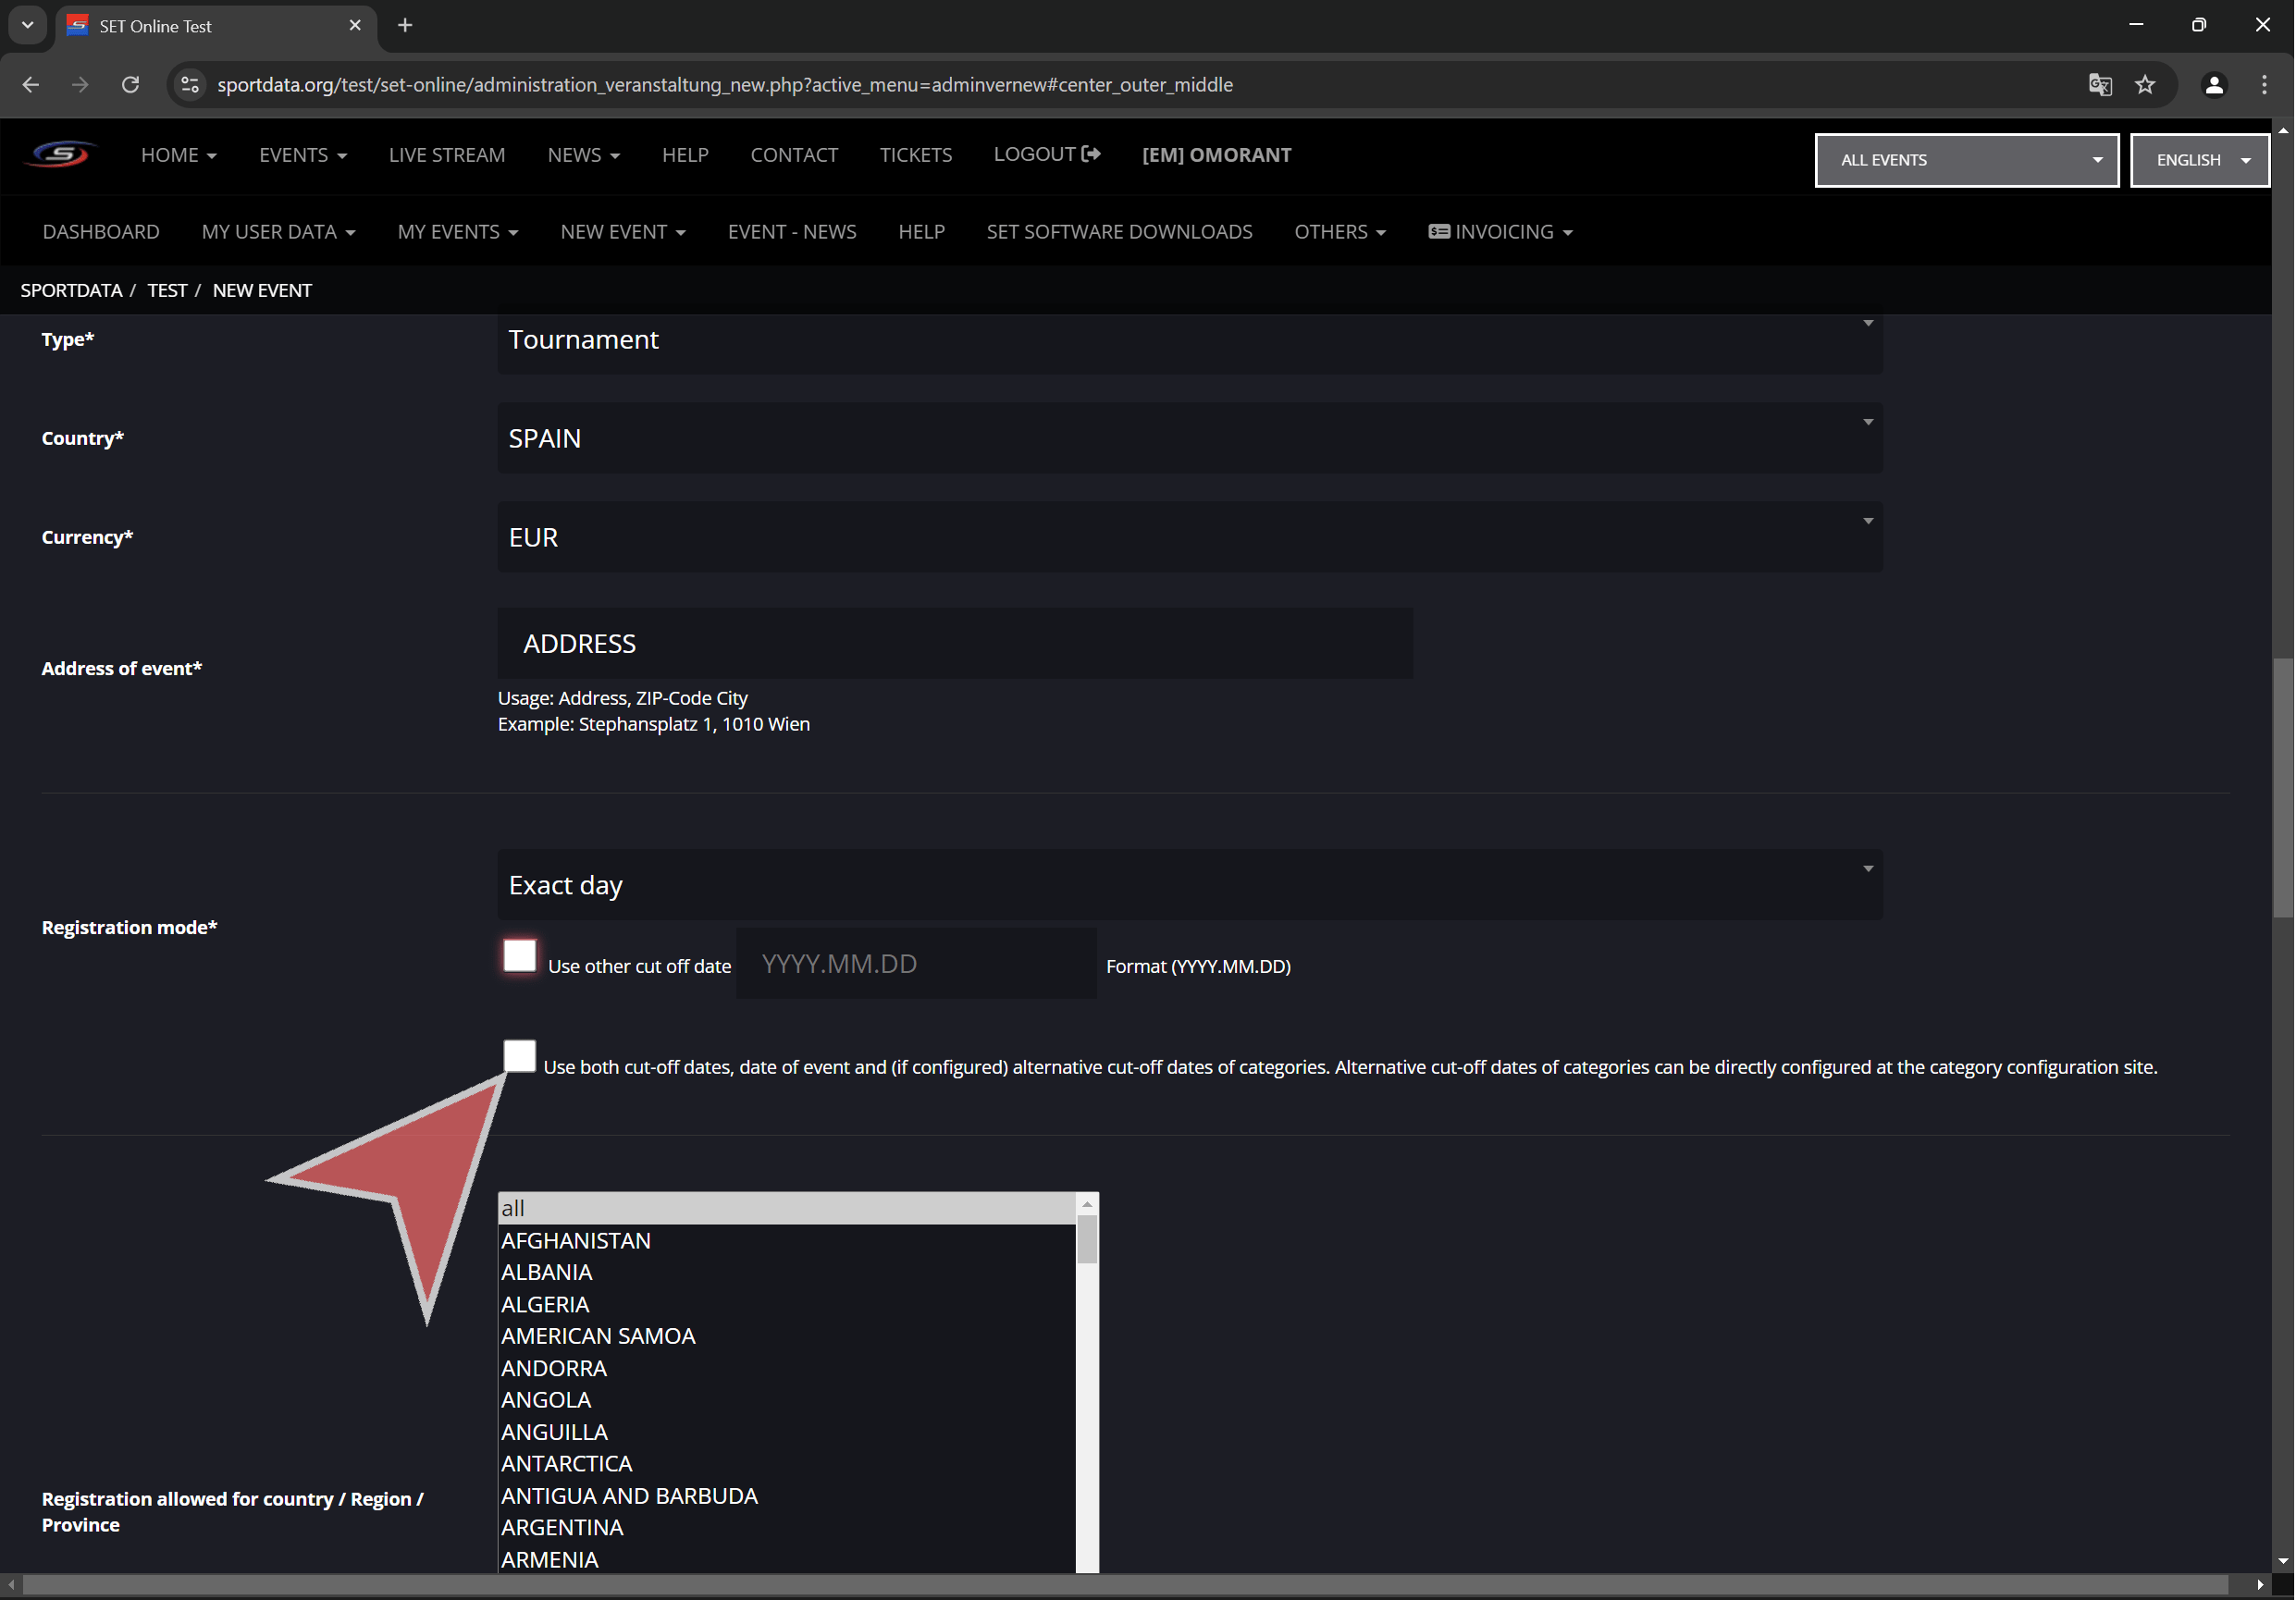Click the country list vertical scrollbar thumb
This screenshot has height=1600, width=2296.
(1087, 1239)
